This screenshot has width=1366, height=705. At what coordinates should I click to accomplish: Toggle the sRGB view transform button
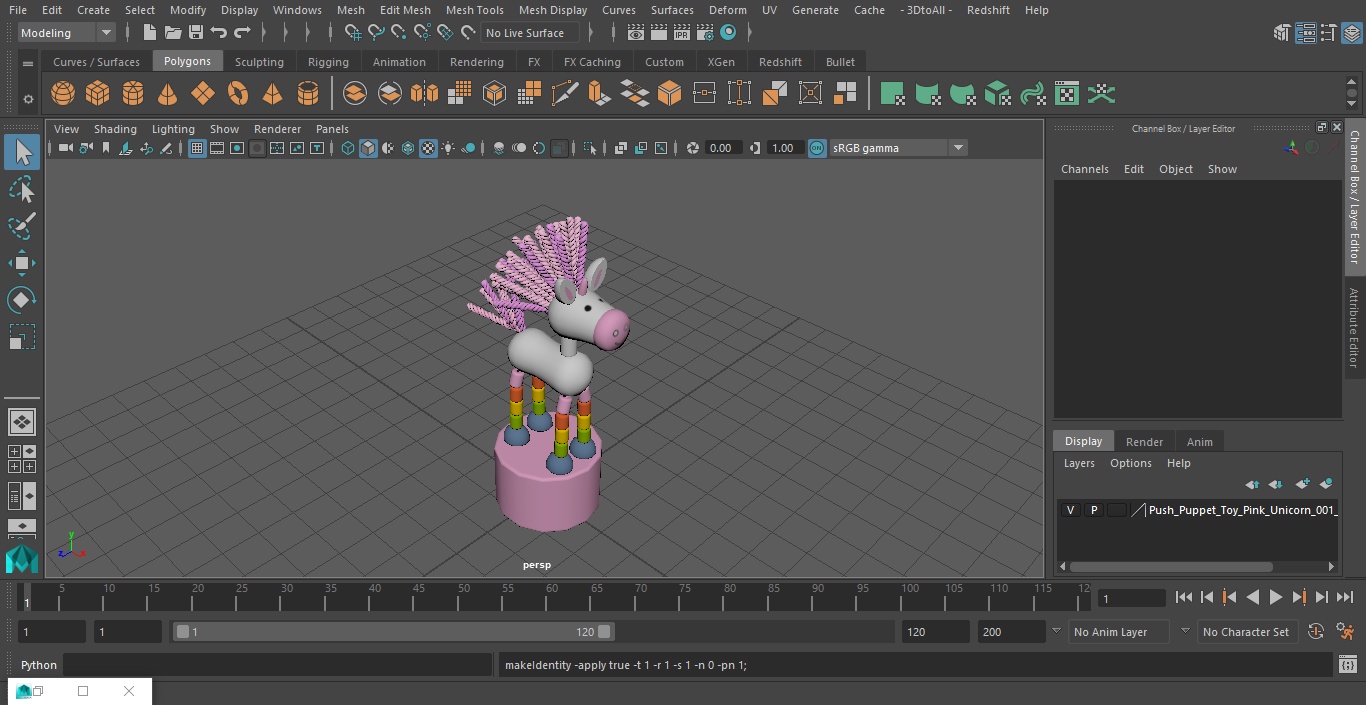pyautogui.click(x=817, y=148)
